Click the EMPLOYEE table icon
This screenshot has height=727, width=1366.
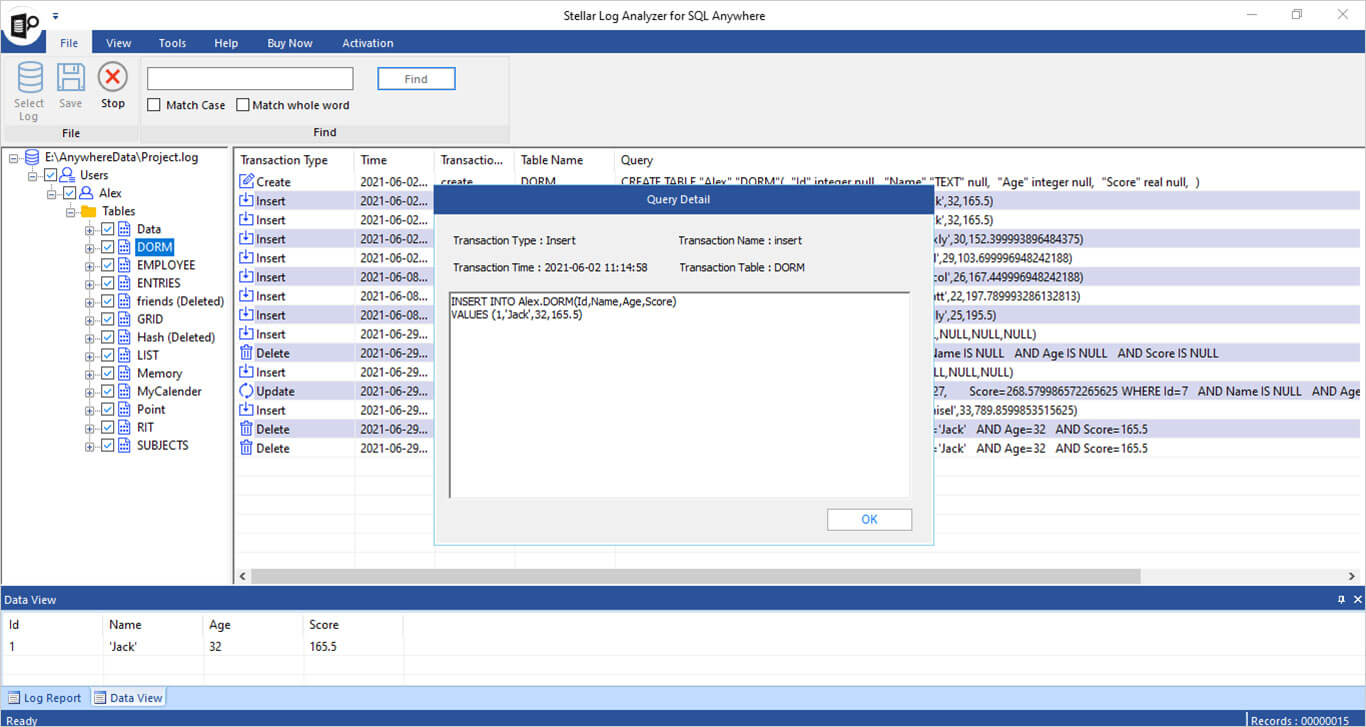[125, 265]
